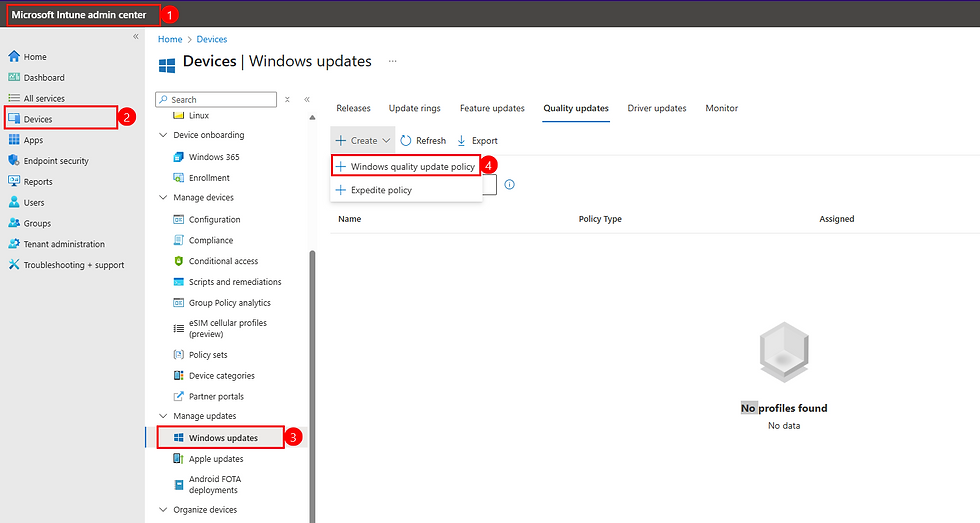
Task: Click the Compliance icon
Action: 179,240
